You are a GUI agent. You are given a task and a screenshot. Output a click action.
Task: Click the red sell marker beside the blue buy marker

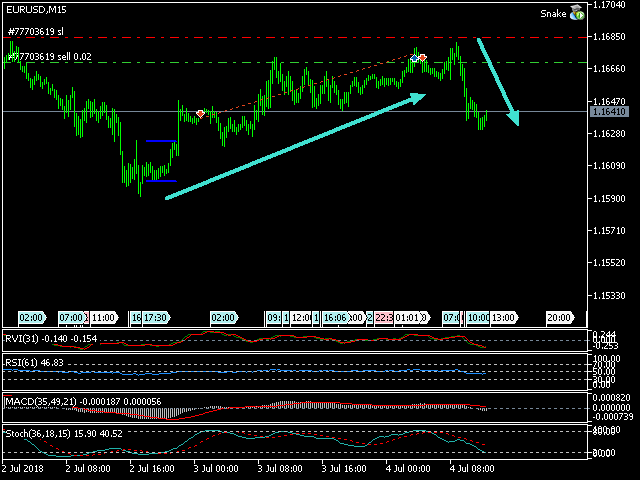(x=423, y=58)
